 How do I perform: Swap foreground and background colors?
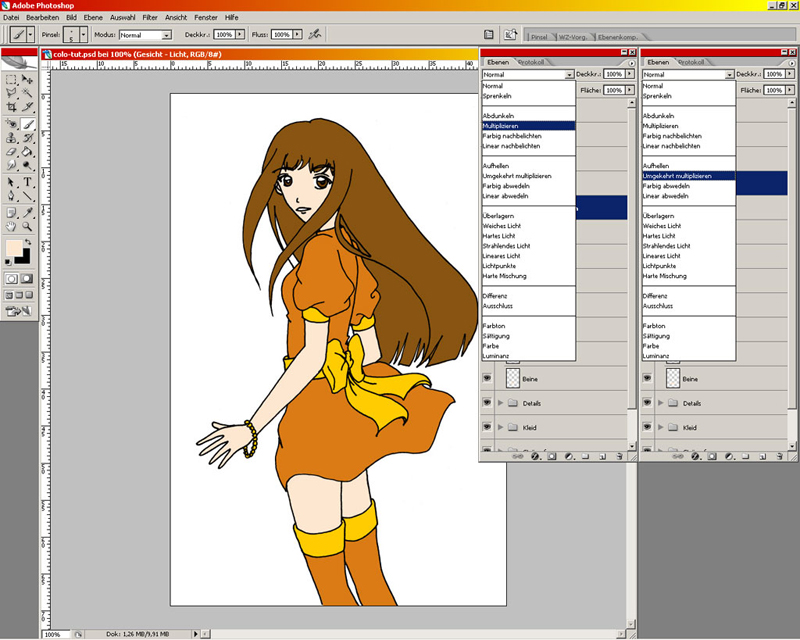tap(28, 242)
